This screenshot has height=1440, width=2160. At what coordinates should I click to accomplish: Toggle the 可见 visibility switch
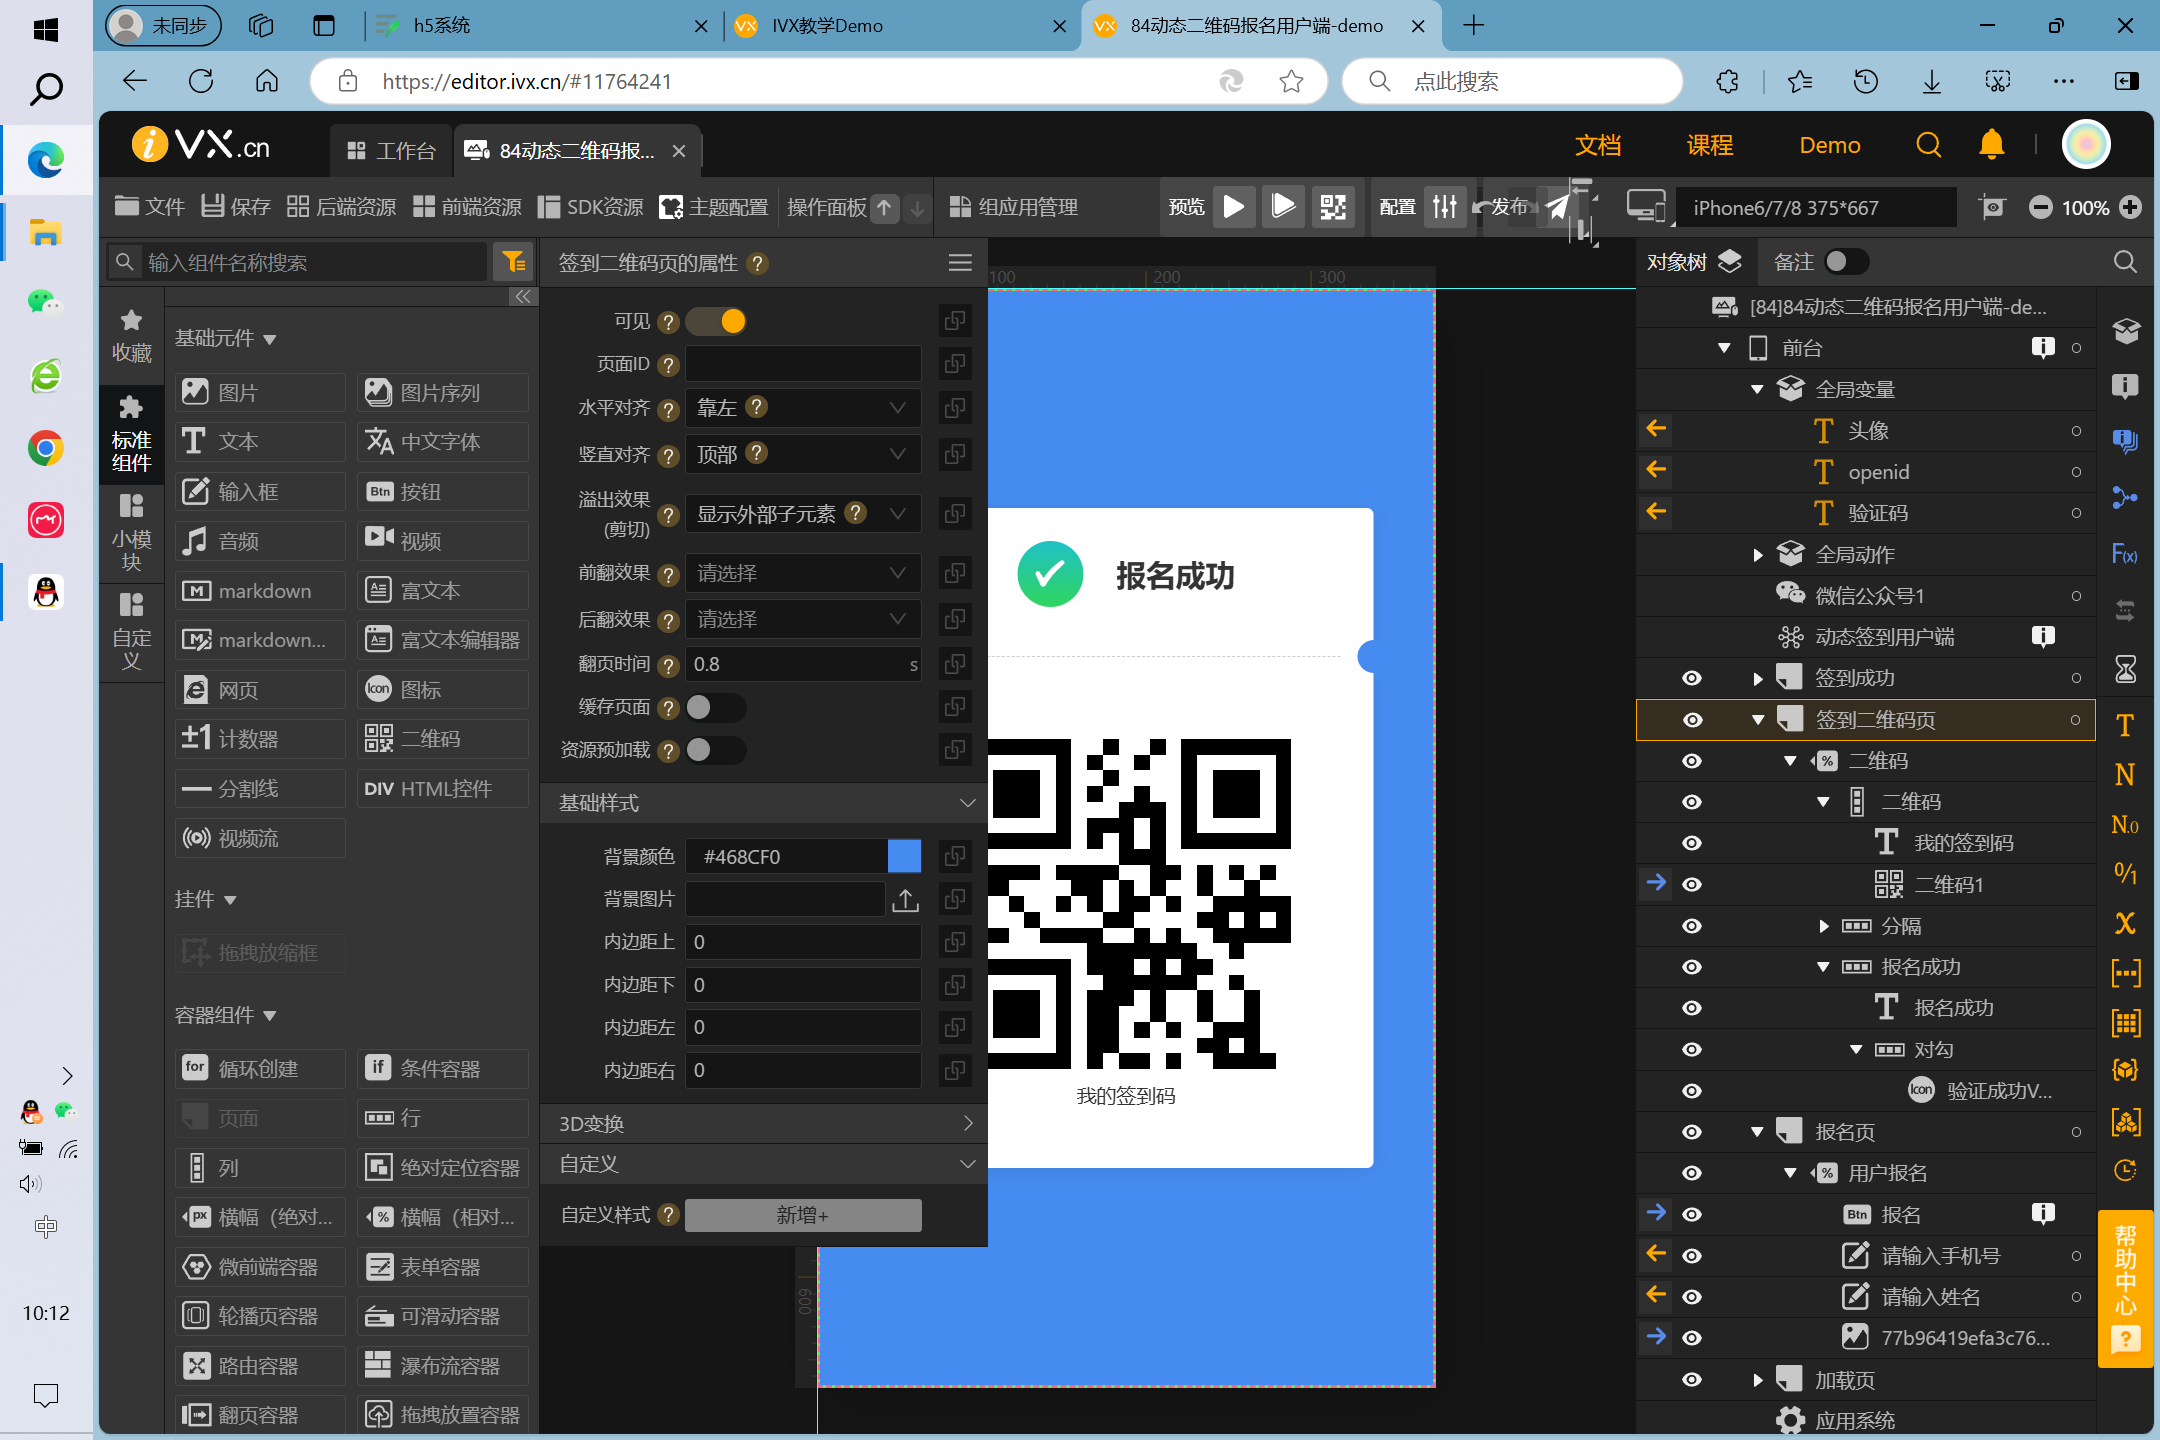716,321
